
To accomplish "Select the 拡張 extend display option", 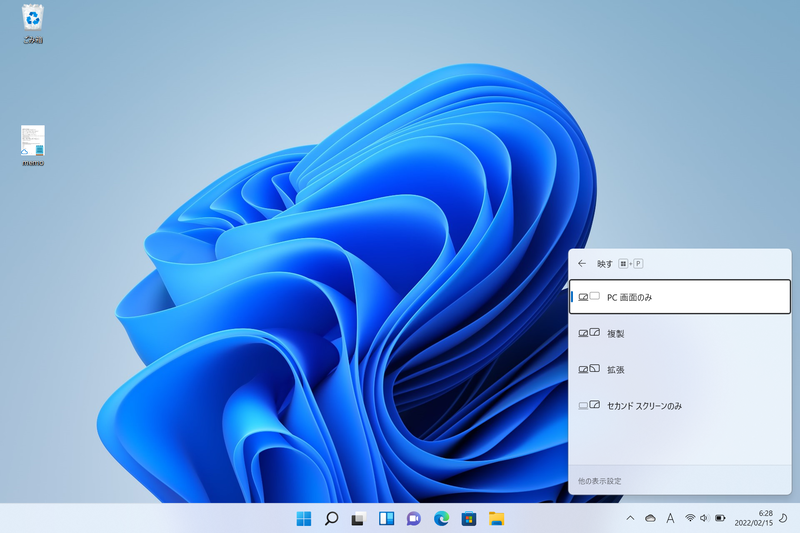I will [680, 369].
